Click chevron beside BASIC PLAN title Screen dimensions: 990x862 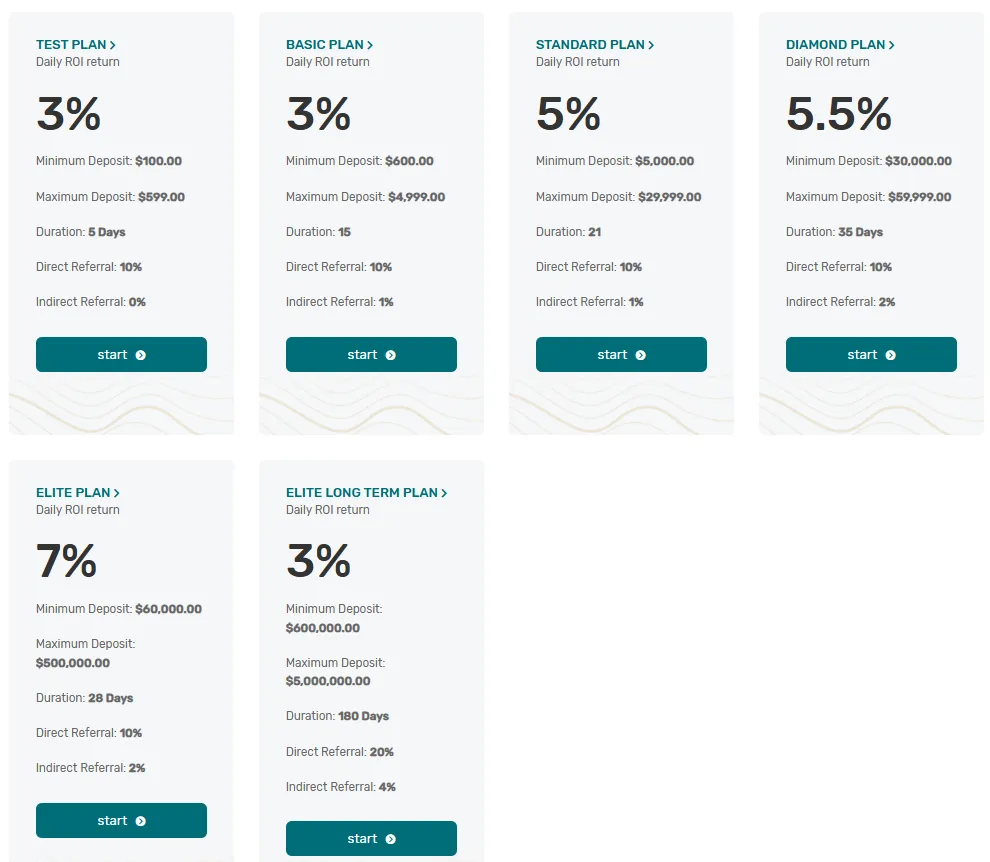click(370, 45)
